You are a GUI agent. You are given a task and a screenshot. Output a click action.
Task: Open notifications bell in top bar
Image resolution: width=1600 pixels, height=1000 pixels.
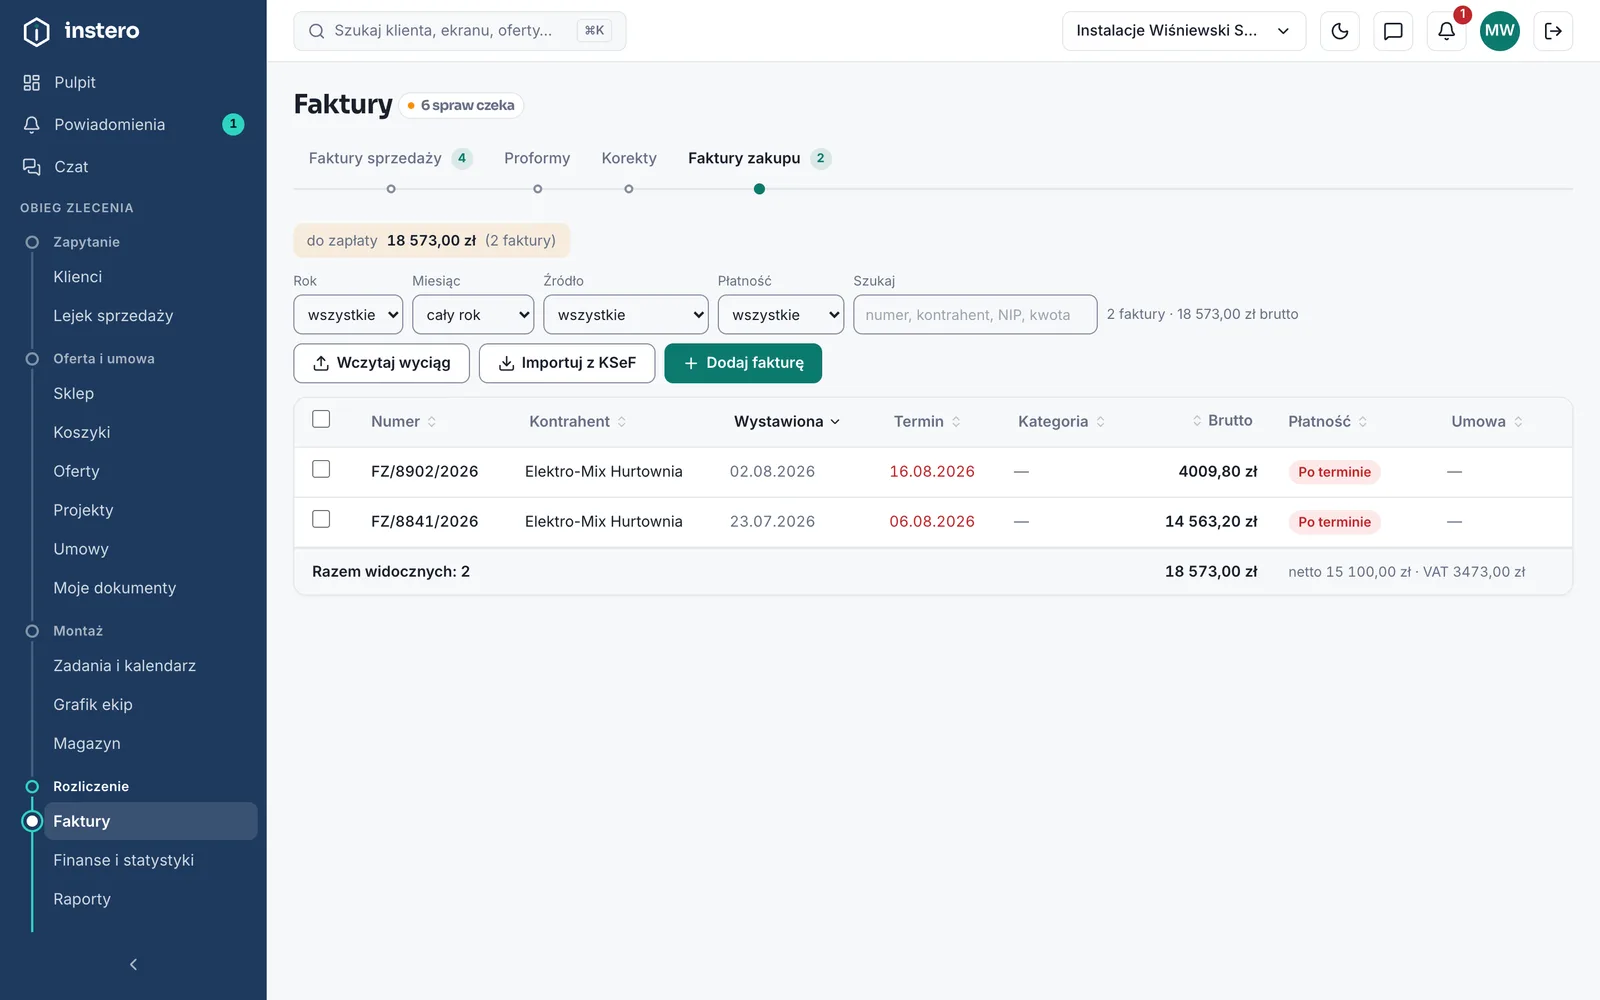pyautogui.click(x=1446, y=31)
